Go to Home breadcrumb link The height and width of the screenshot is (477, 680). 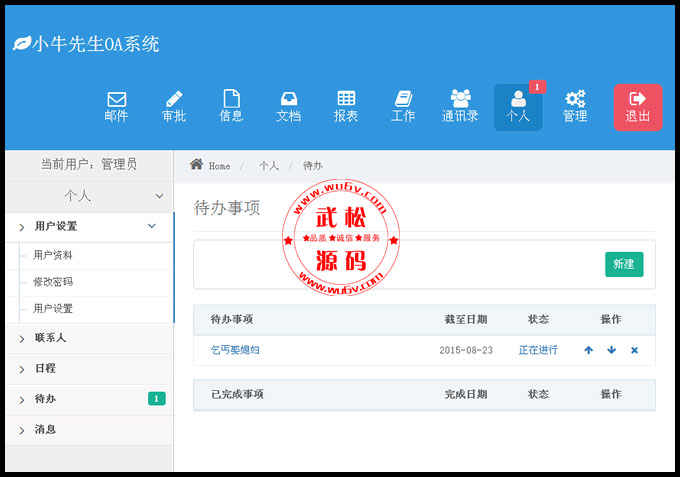219,166
